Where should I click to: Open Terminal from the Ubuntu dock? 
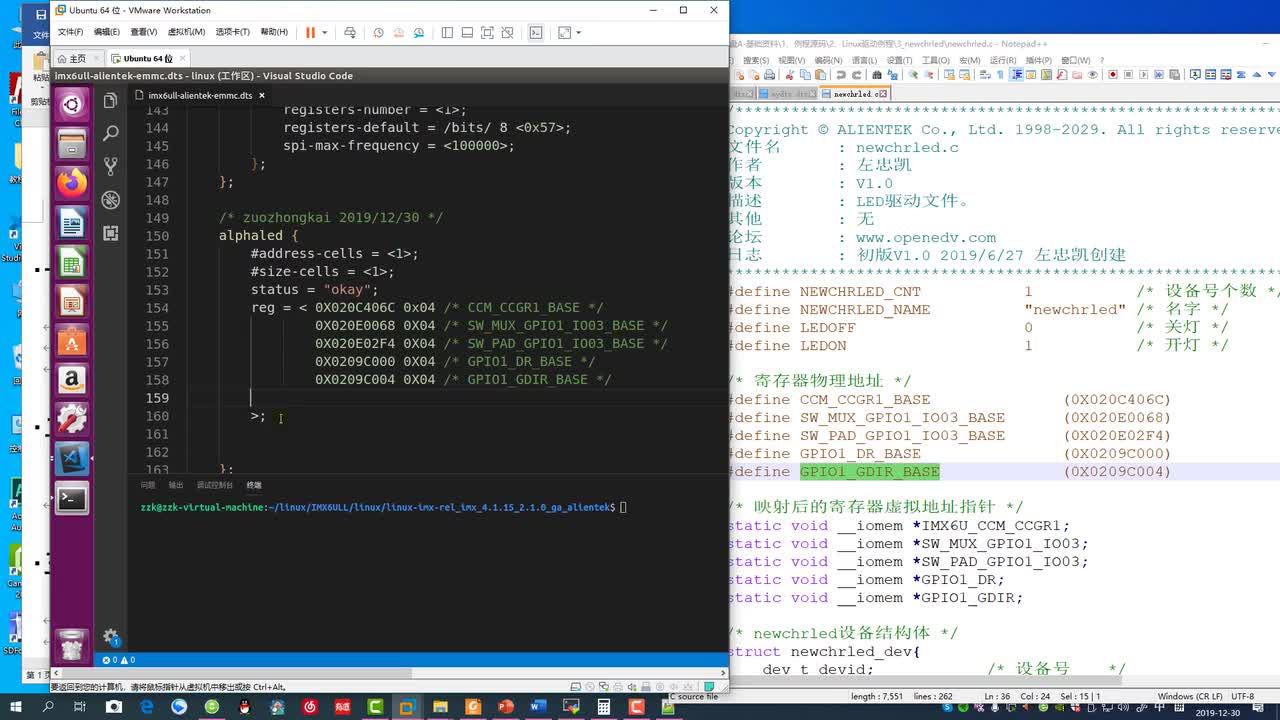tap(71, 498)
